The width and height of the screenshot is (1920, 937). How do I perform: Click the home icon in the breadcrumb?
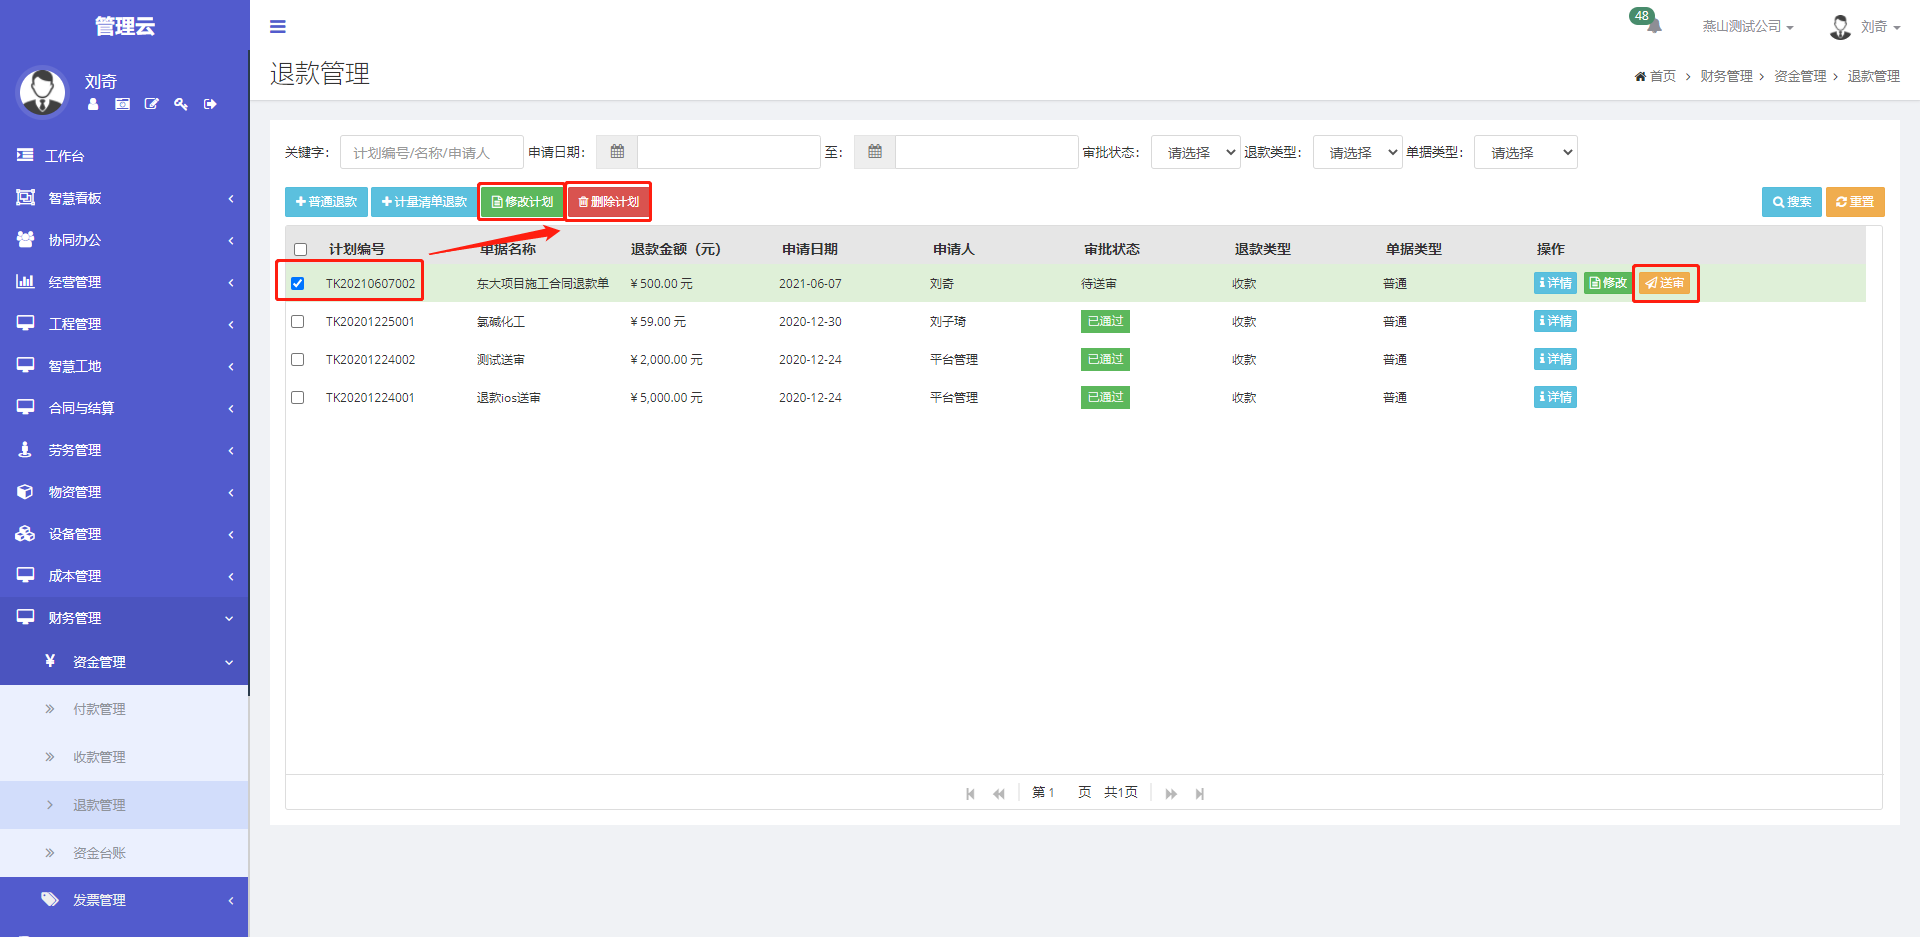(1640, 76)
